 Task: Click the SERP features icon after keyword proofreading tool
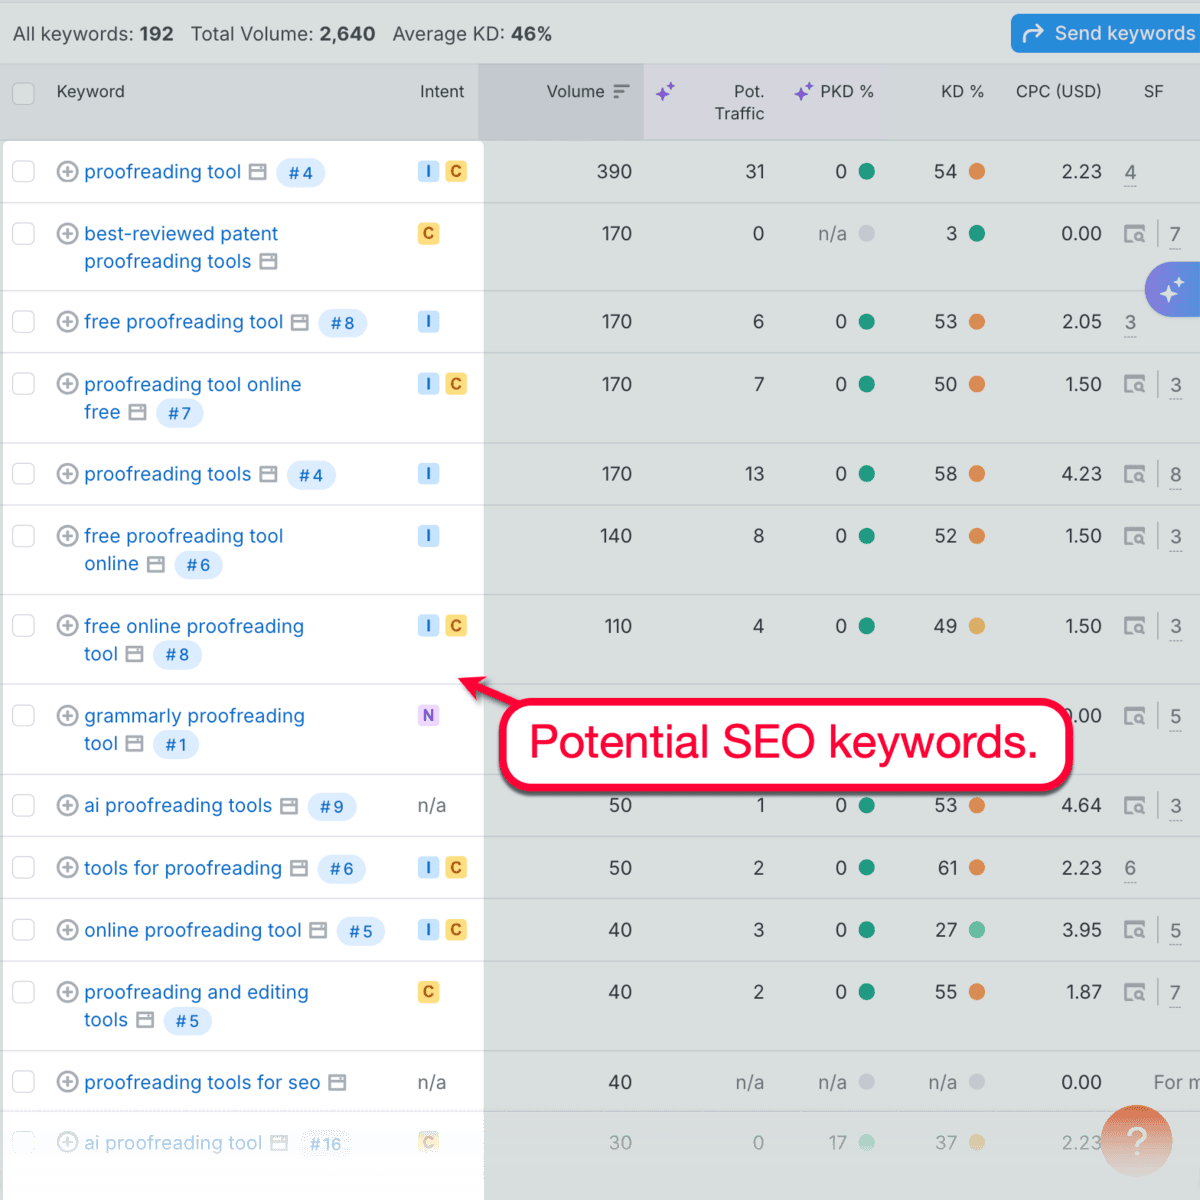tap(257, 172)
